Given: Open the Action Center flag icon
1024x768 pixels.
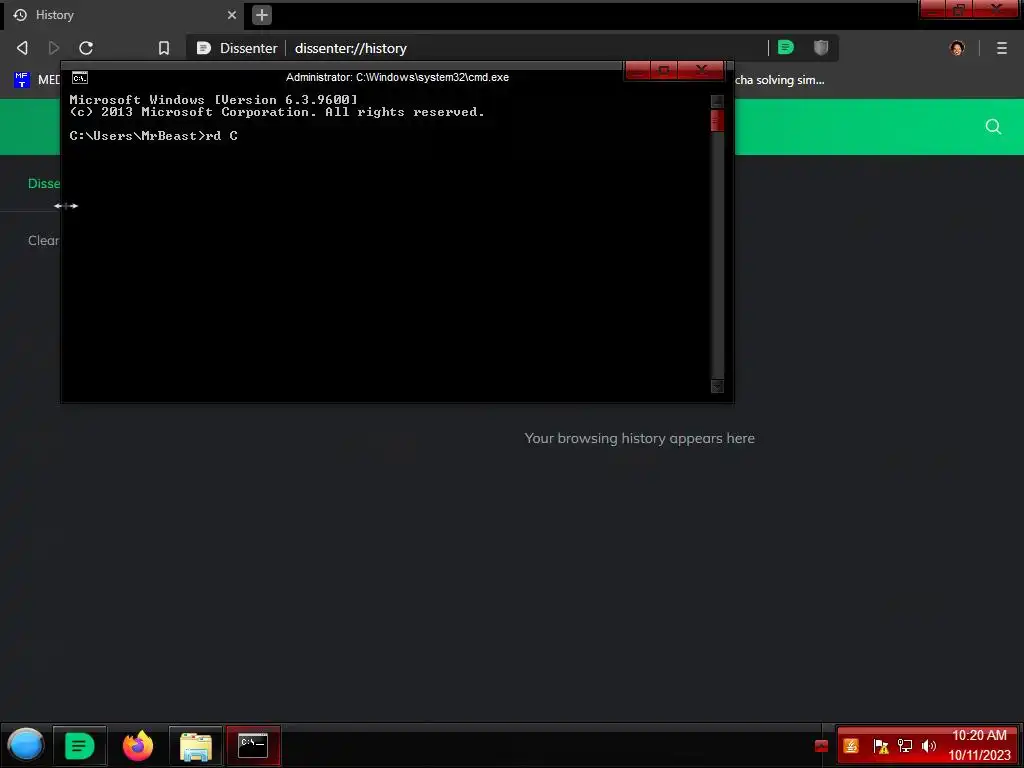Looking at the screenshot, I should 880,746.
